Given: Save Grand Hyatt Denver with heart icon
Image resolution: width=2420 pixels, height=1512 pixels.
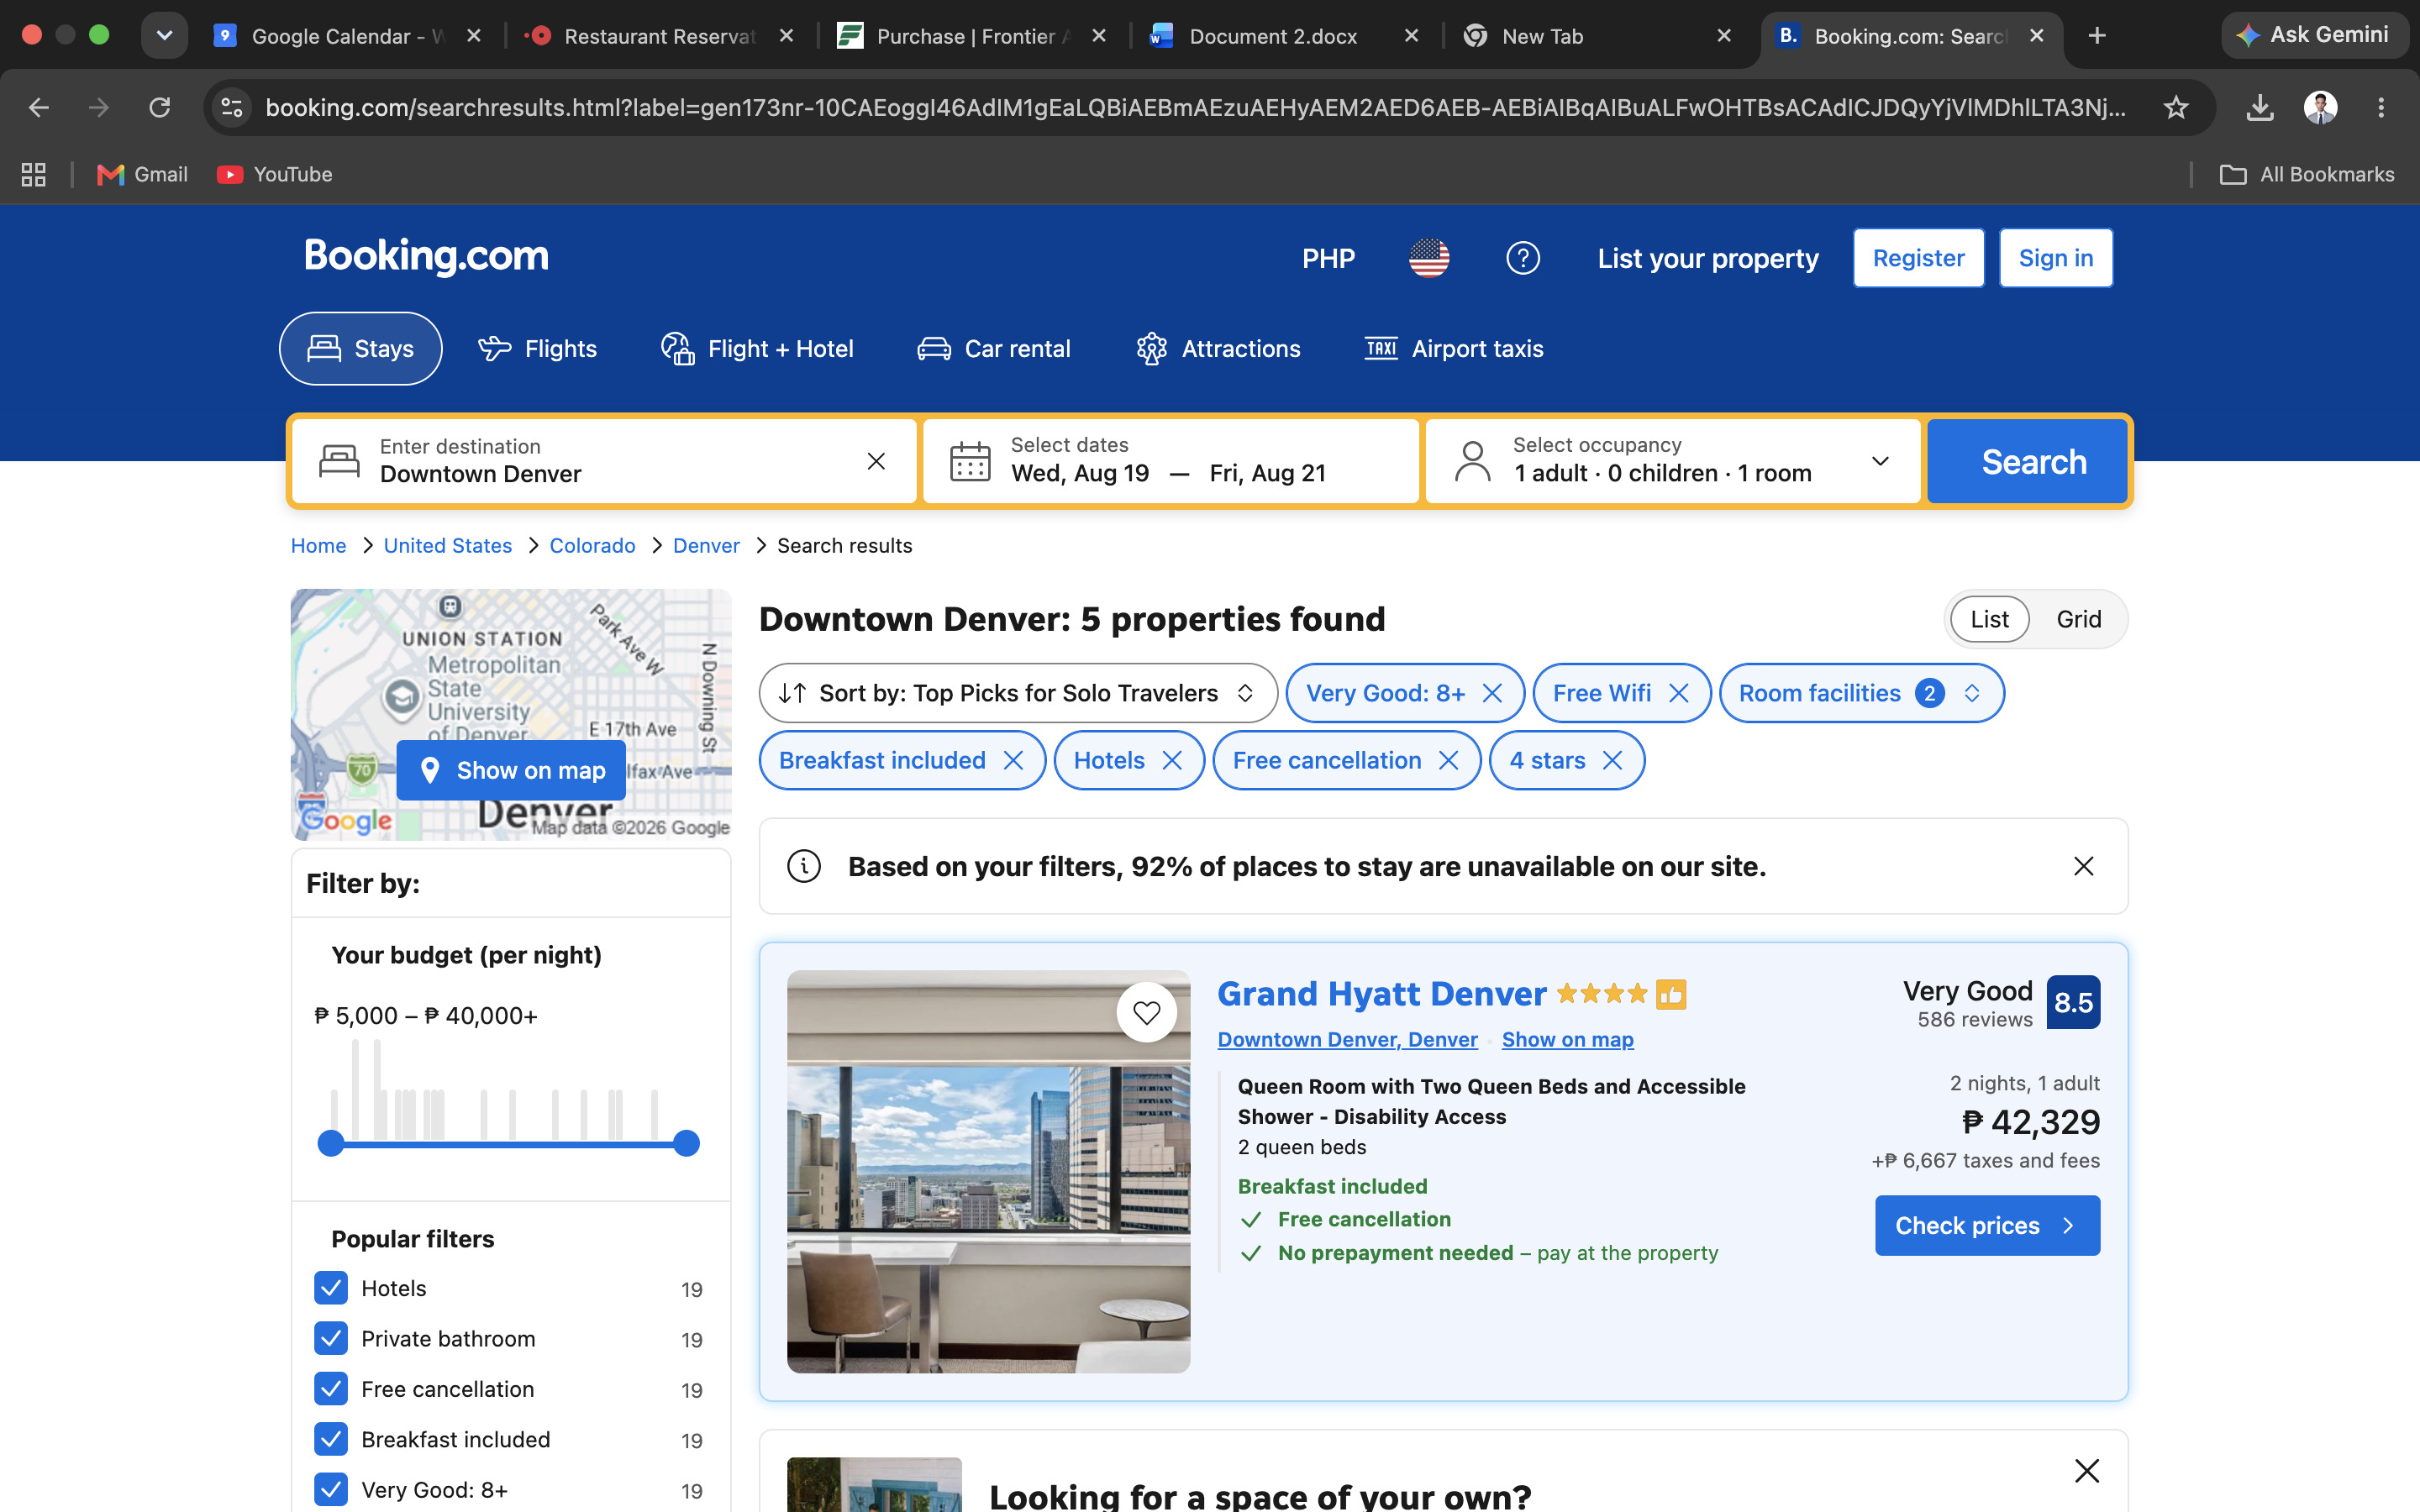Looking at the screenshot, I should (1146, 1012).
